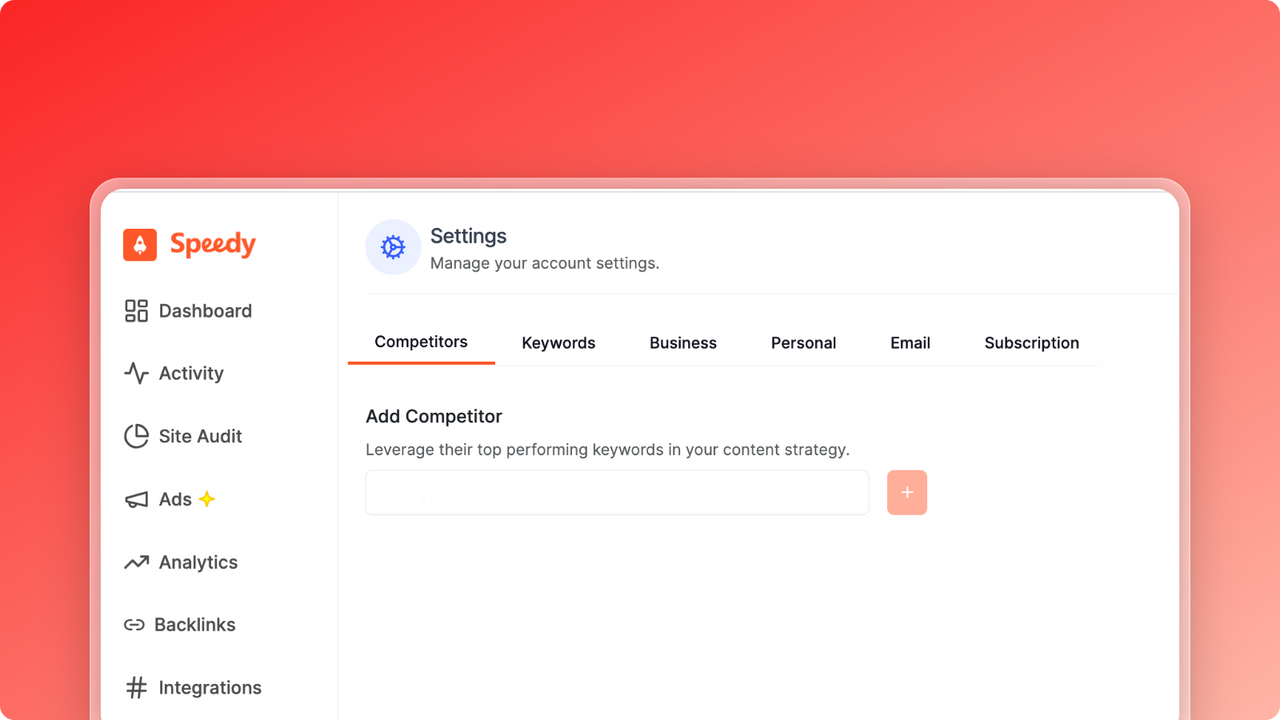The image size is (1280, 720).
Task: Switch to the Email tab
Action: pyautogui.click(x=910, y=342)
